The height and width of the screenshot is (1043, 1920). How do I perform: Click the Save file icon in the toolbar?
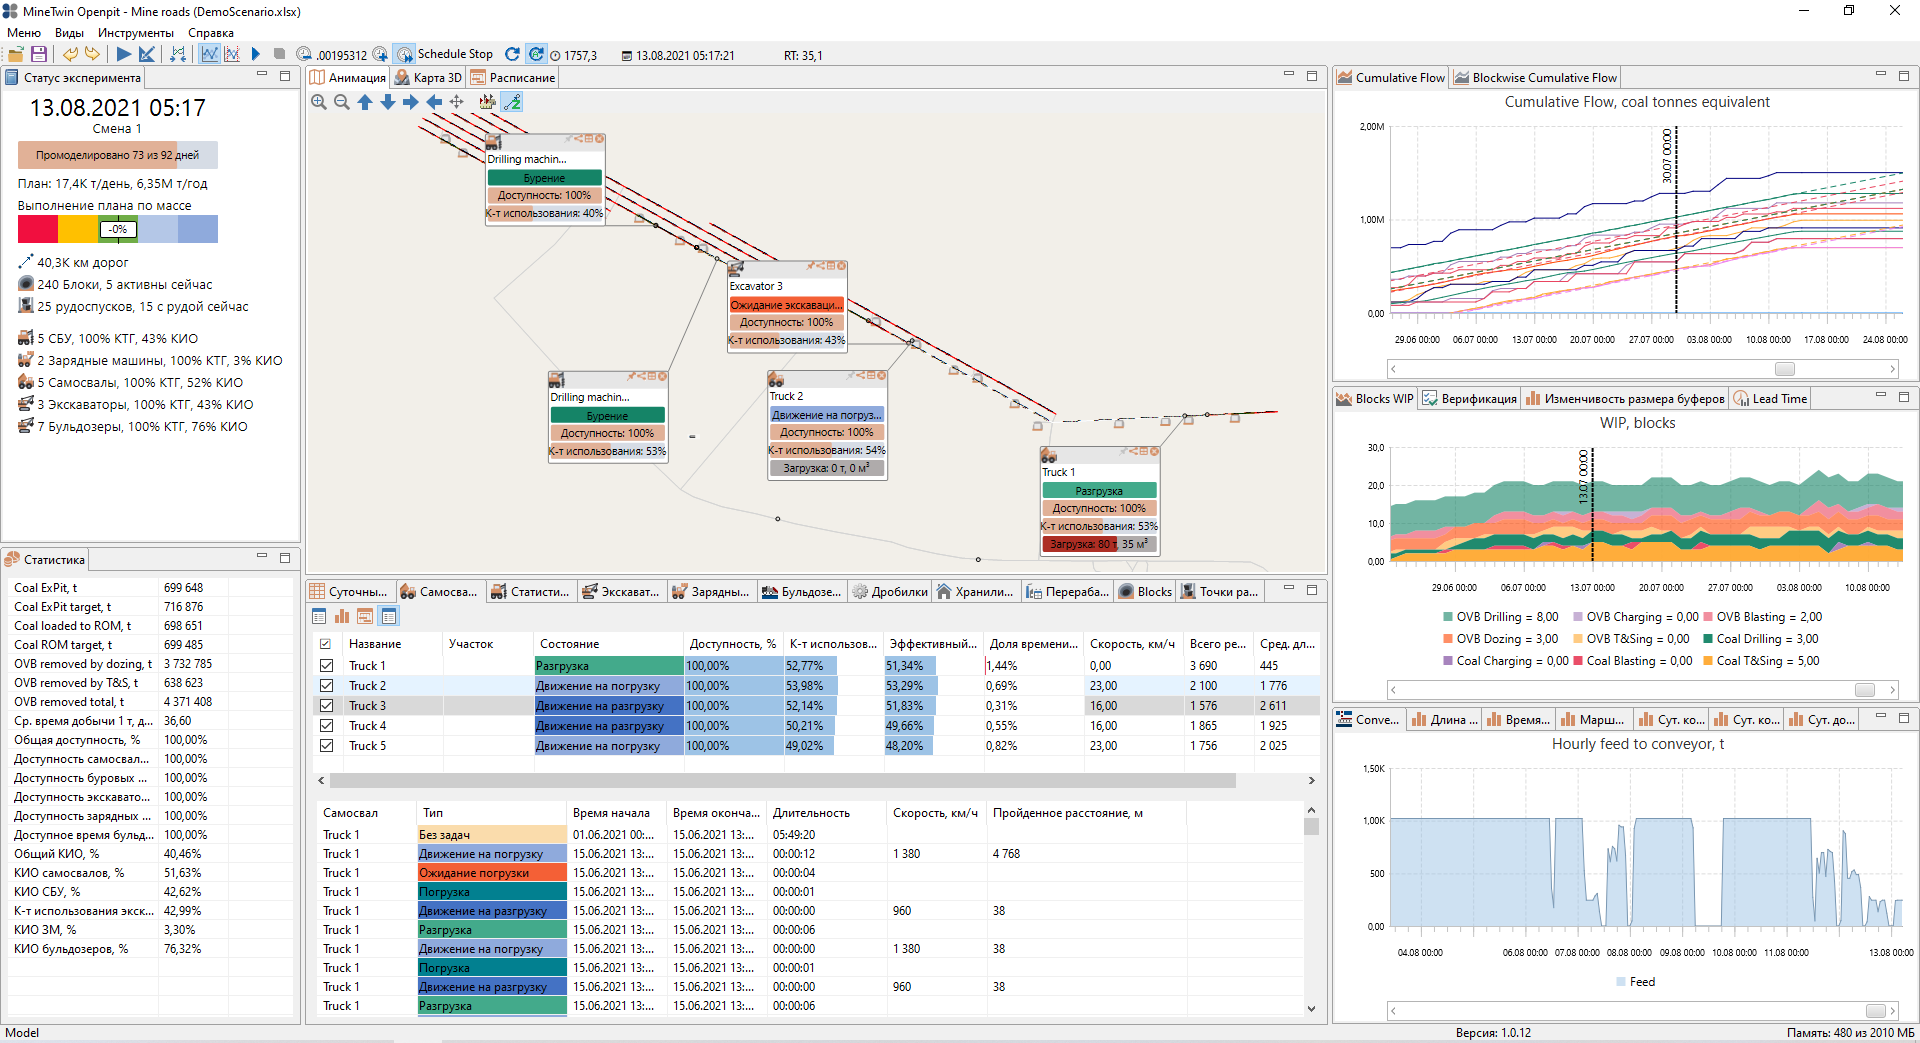pyautogui.click(x=39, y=54)
